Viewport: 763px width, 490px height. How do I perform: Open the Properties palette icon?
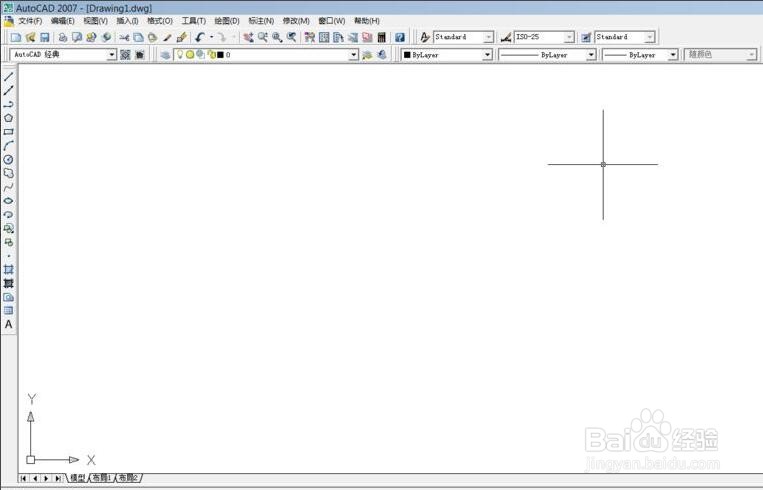point(309,37)
